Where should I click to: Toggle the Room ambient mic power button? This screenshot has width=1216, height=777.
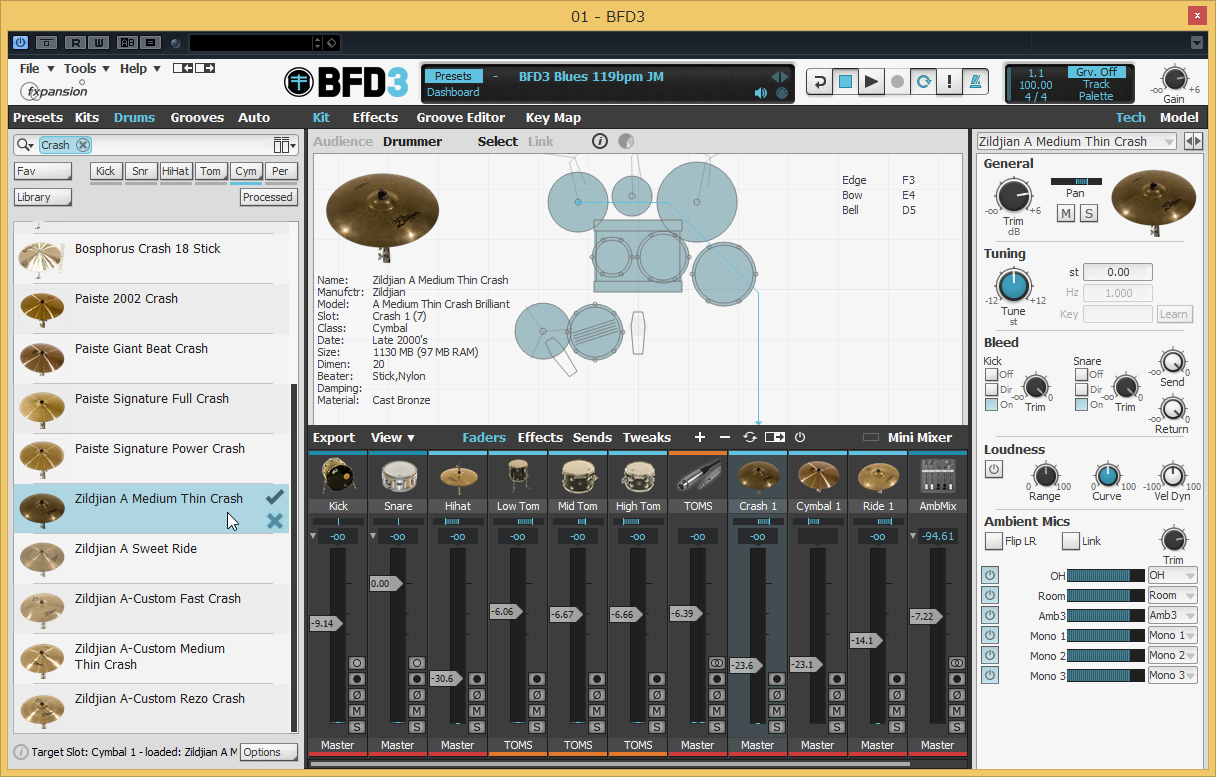990,595
